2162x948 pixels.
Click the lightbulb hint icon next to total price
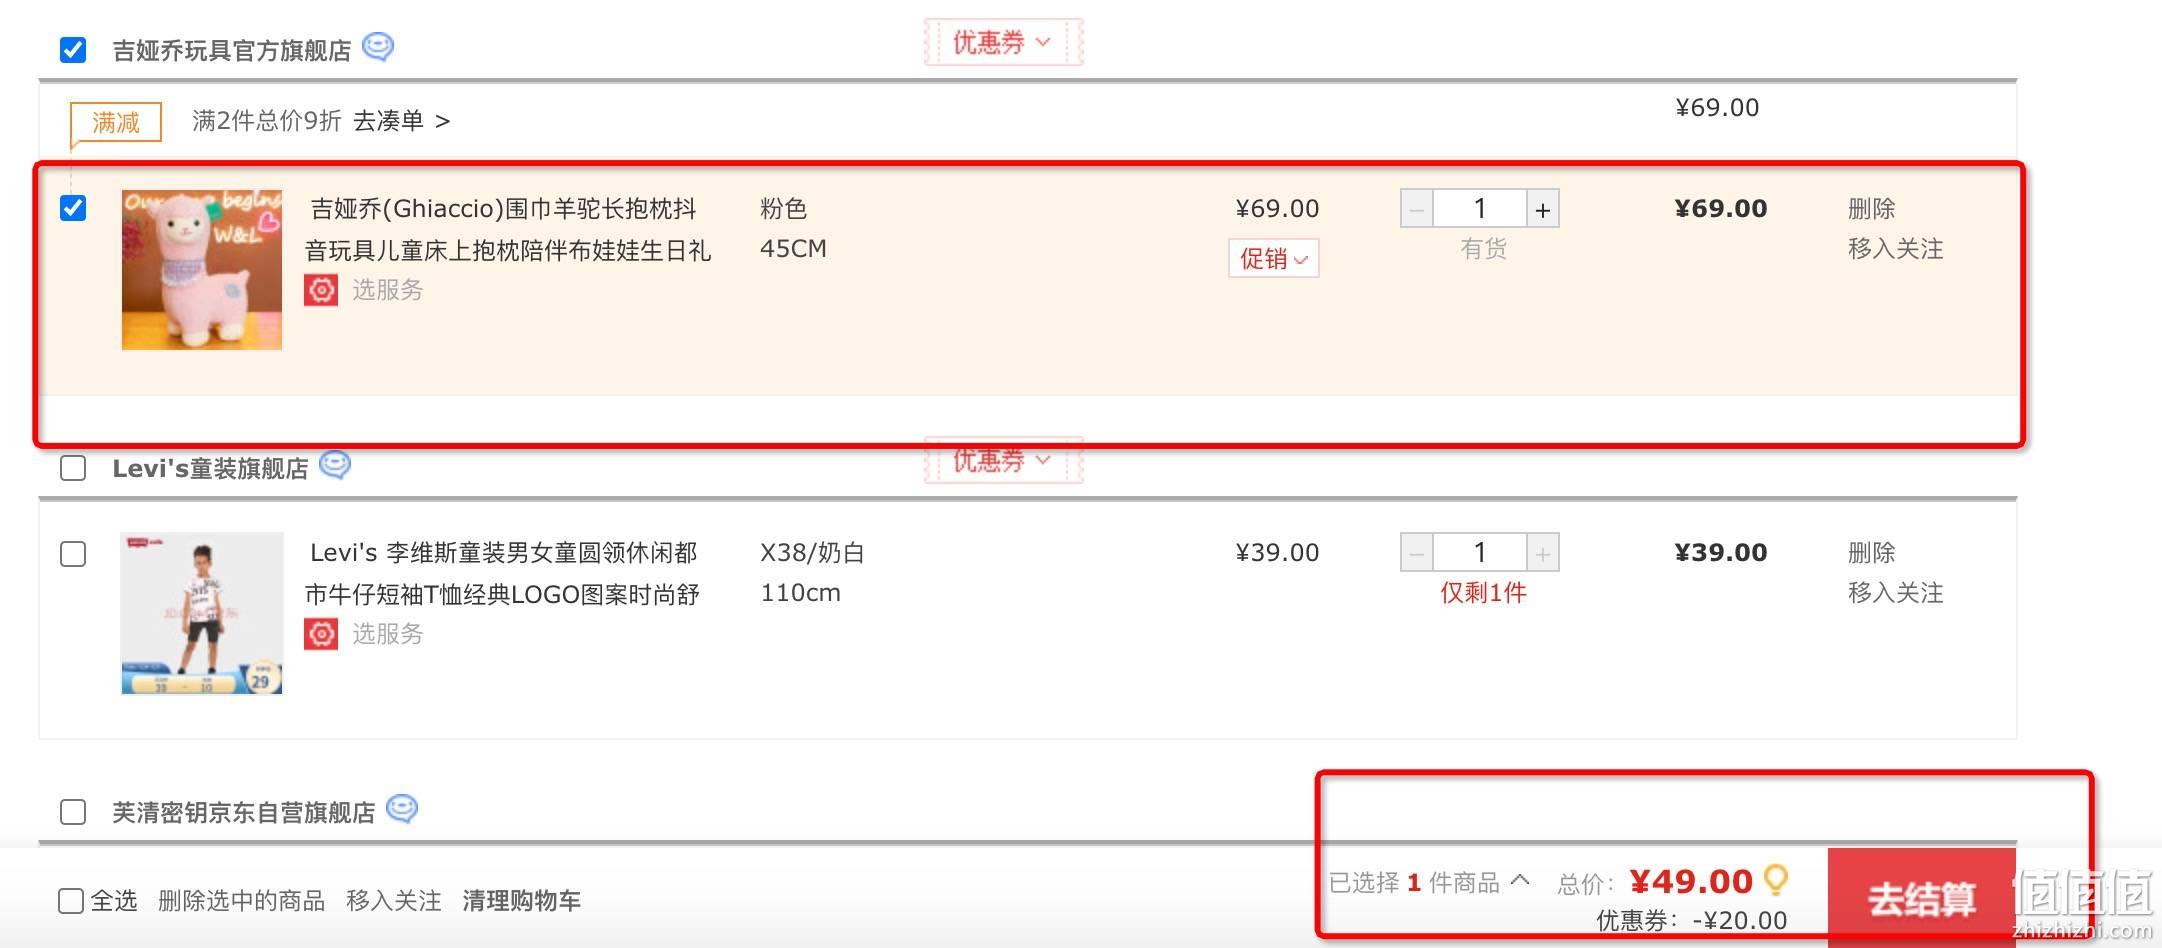(x=1776, y=880)
